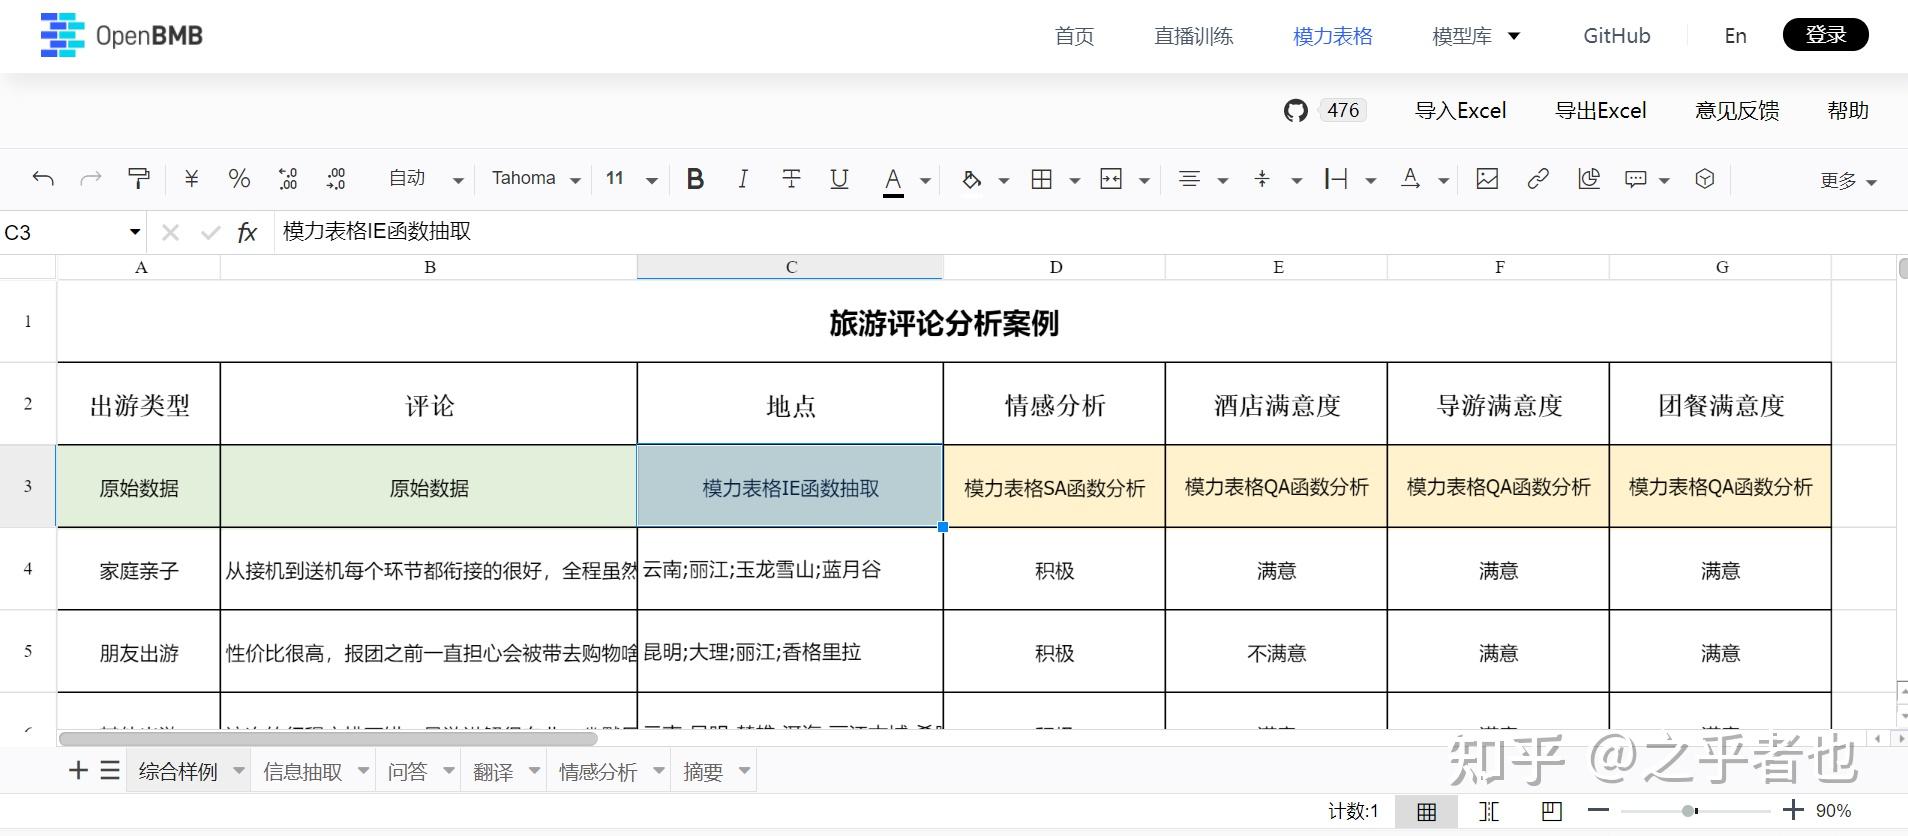This screenshot has height=836, width=1908.
Task: Switch to 问答 sheet tab
Action: click(407, 772)
